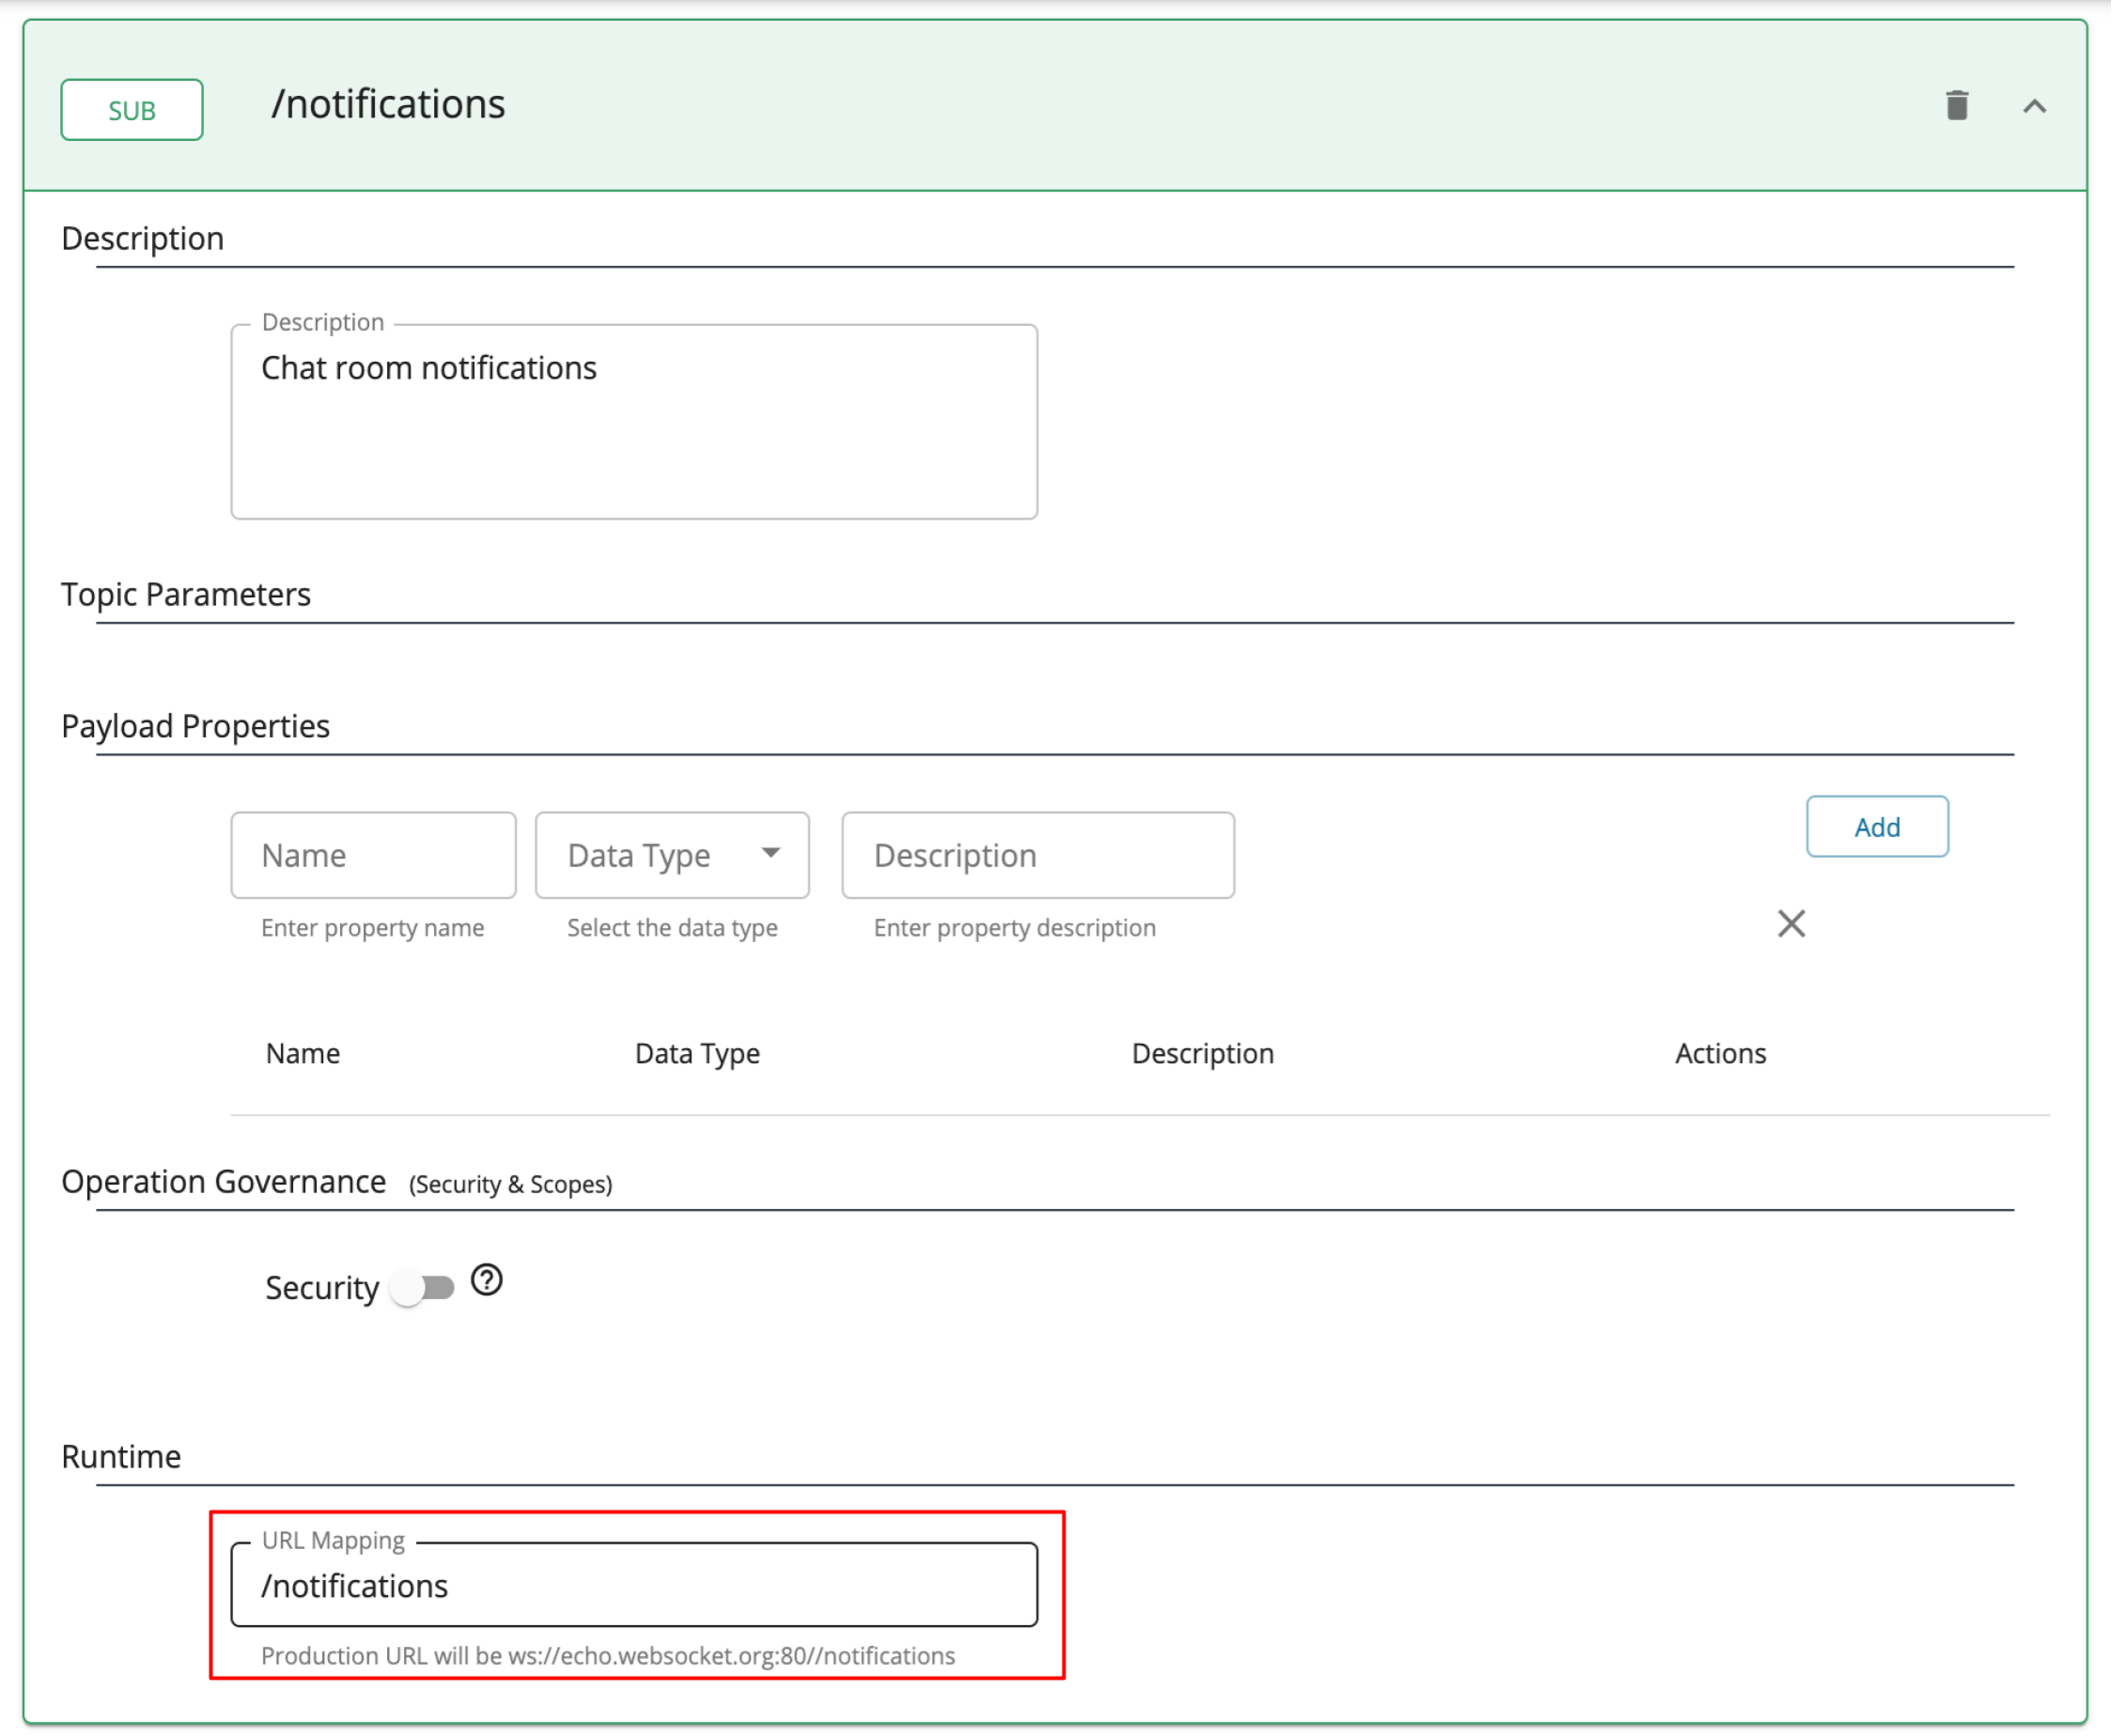Expand the Data Type selector arrow
2112x1736 pixels.
point(770,854)
